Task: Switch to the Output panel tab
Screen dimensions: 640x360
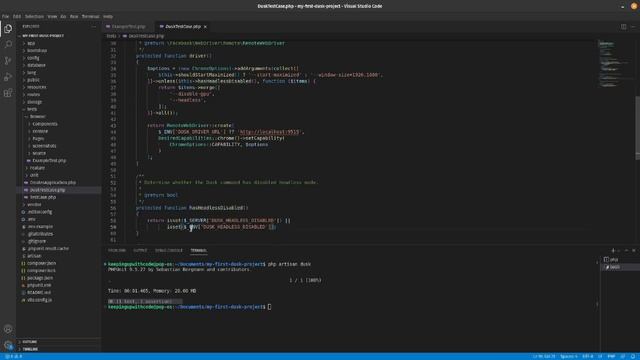Action: pyautogui.click(x=140, y=251)
